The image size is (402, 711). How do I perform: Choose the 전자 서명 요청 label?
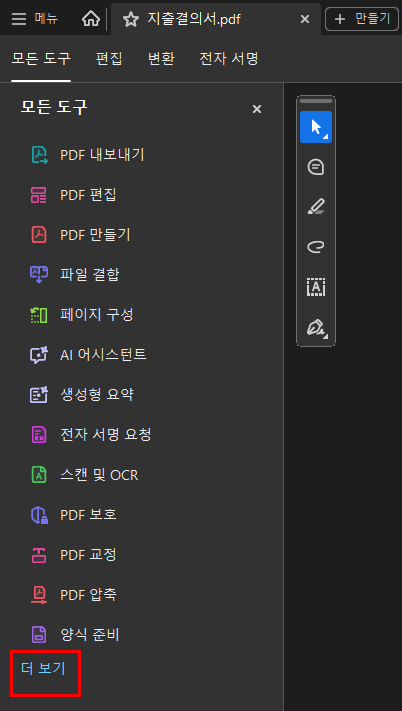point(106,435)
